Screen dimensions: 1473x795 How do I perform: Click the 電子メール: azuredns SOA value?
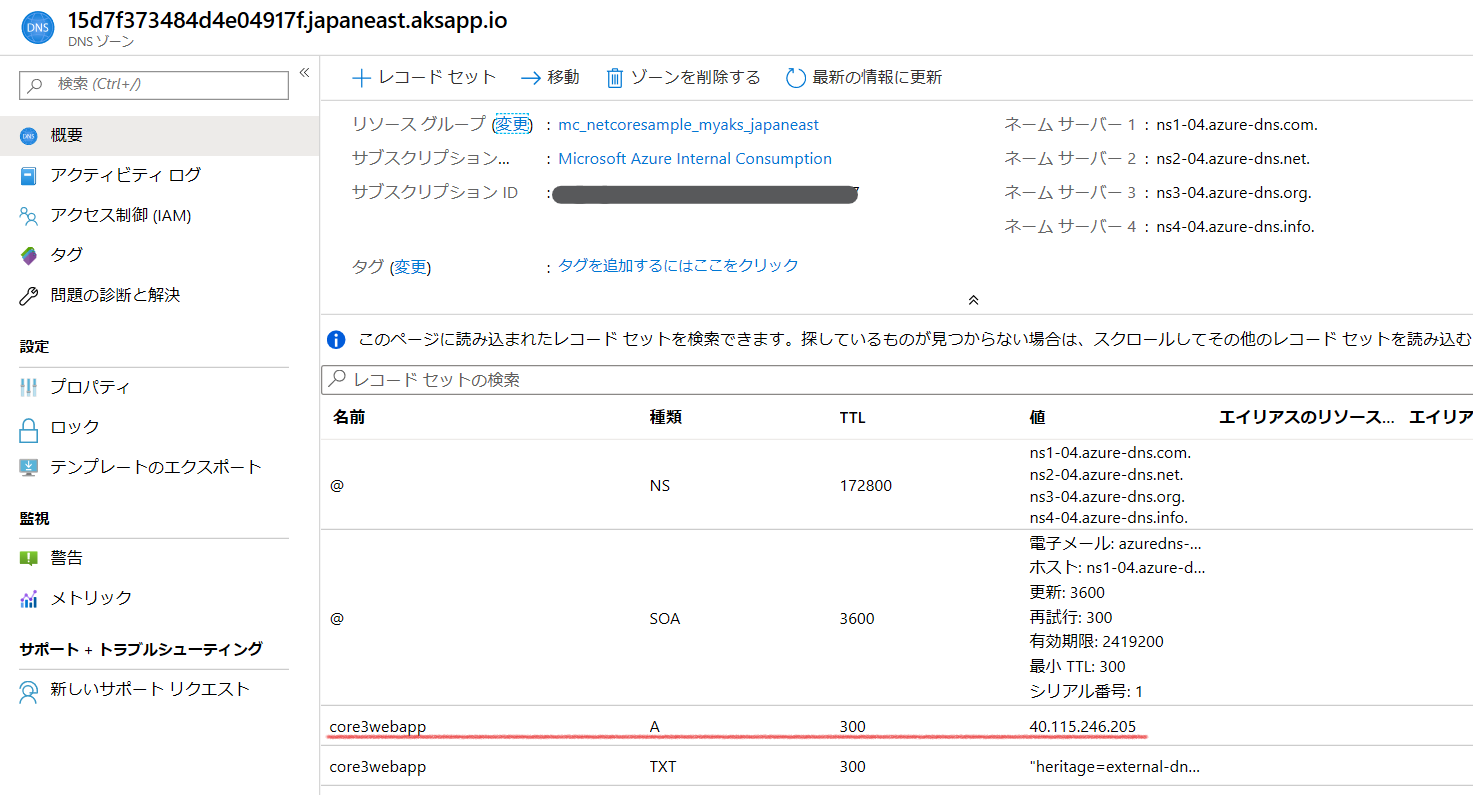click(1115, 544)
